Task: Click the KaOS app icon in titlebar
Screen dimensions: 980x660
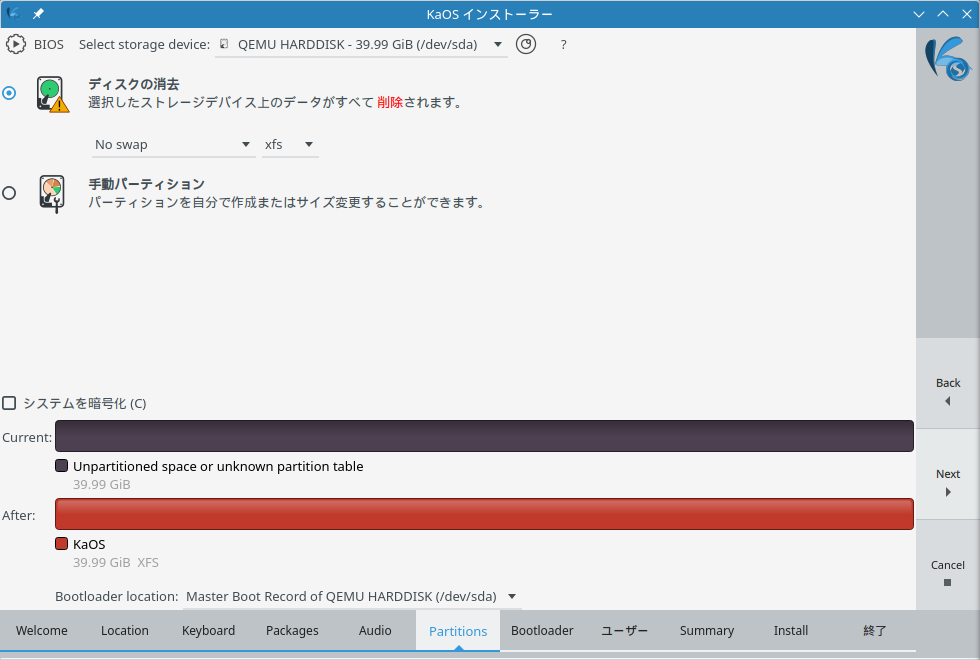Action: pyautogui.click(x=13, y=14)
